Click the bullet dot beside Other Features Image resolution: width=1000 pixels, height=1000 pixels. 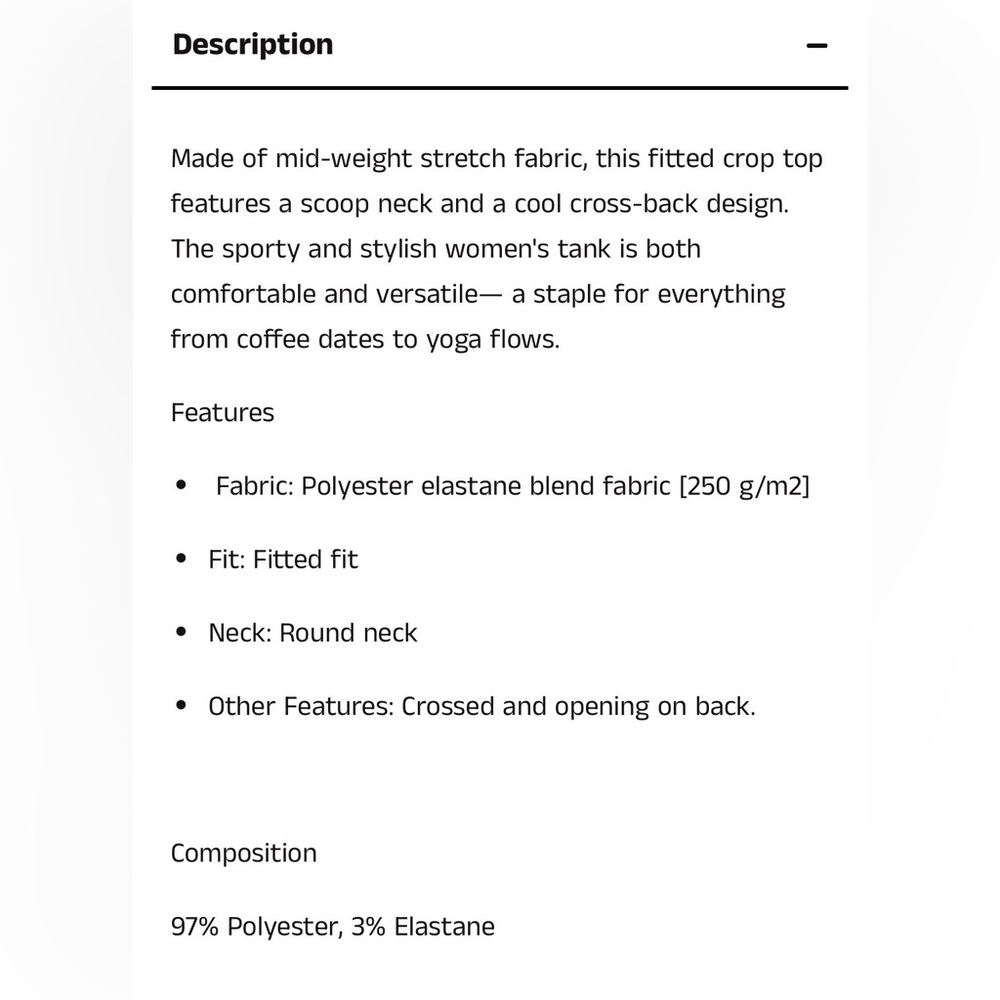click(x=181, y=705)
